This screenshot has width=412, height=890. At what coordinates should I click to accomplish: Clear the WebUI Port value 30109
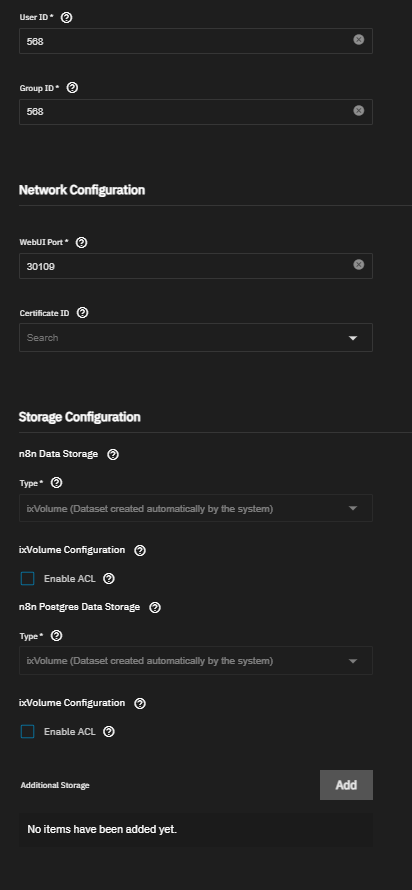[x=359, y=265]
